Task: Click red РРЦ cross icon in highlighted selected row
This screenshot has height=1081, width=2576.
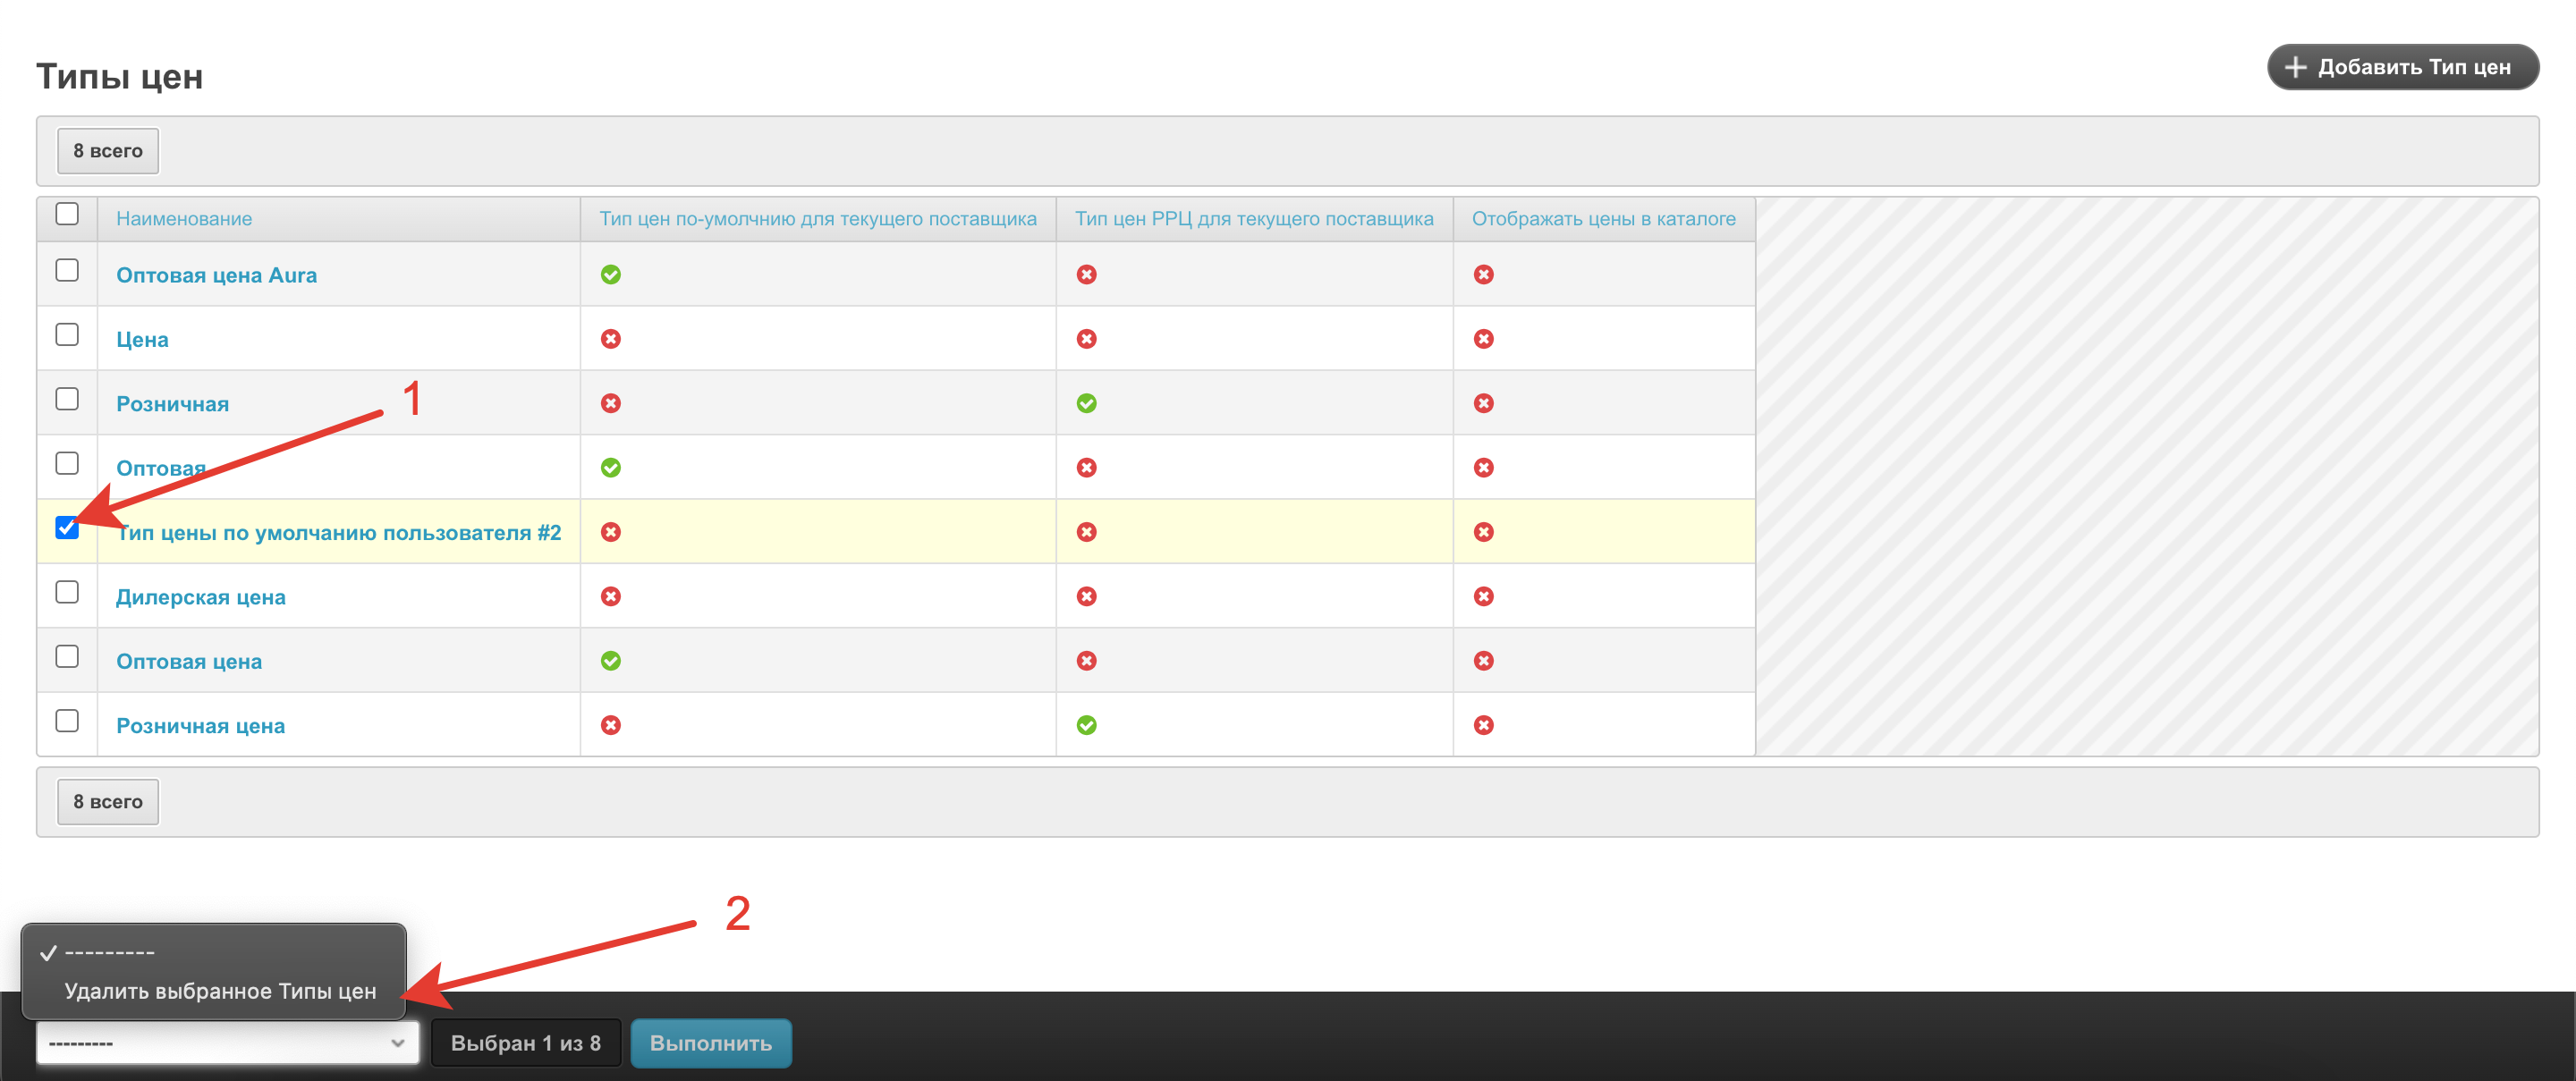Action: point(1086,532)
